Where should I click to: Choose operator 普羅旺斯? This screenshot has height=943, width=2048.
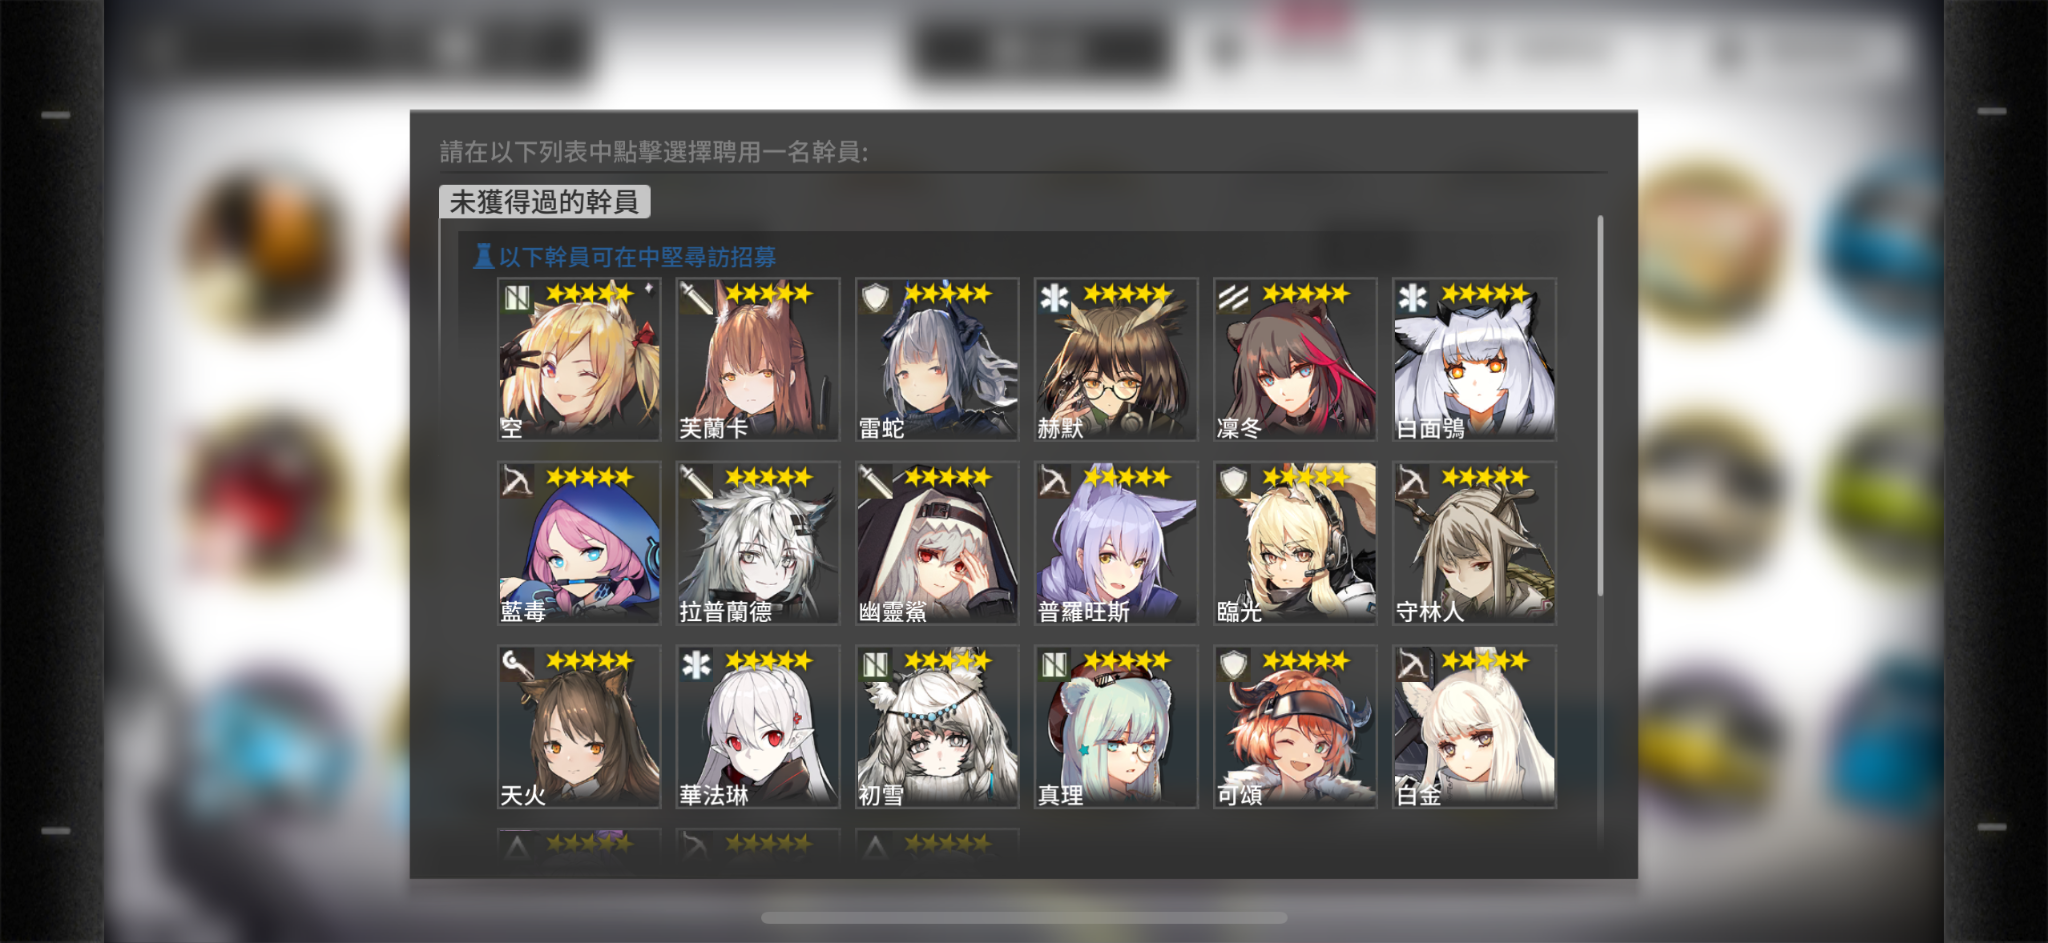tap(1116, 543)
